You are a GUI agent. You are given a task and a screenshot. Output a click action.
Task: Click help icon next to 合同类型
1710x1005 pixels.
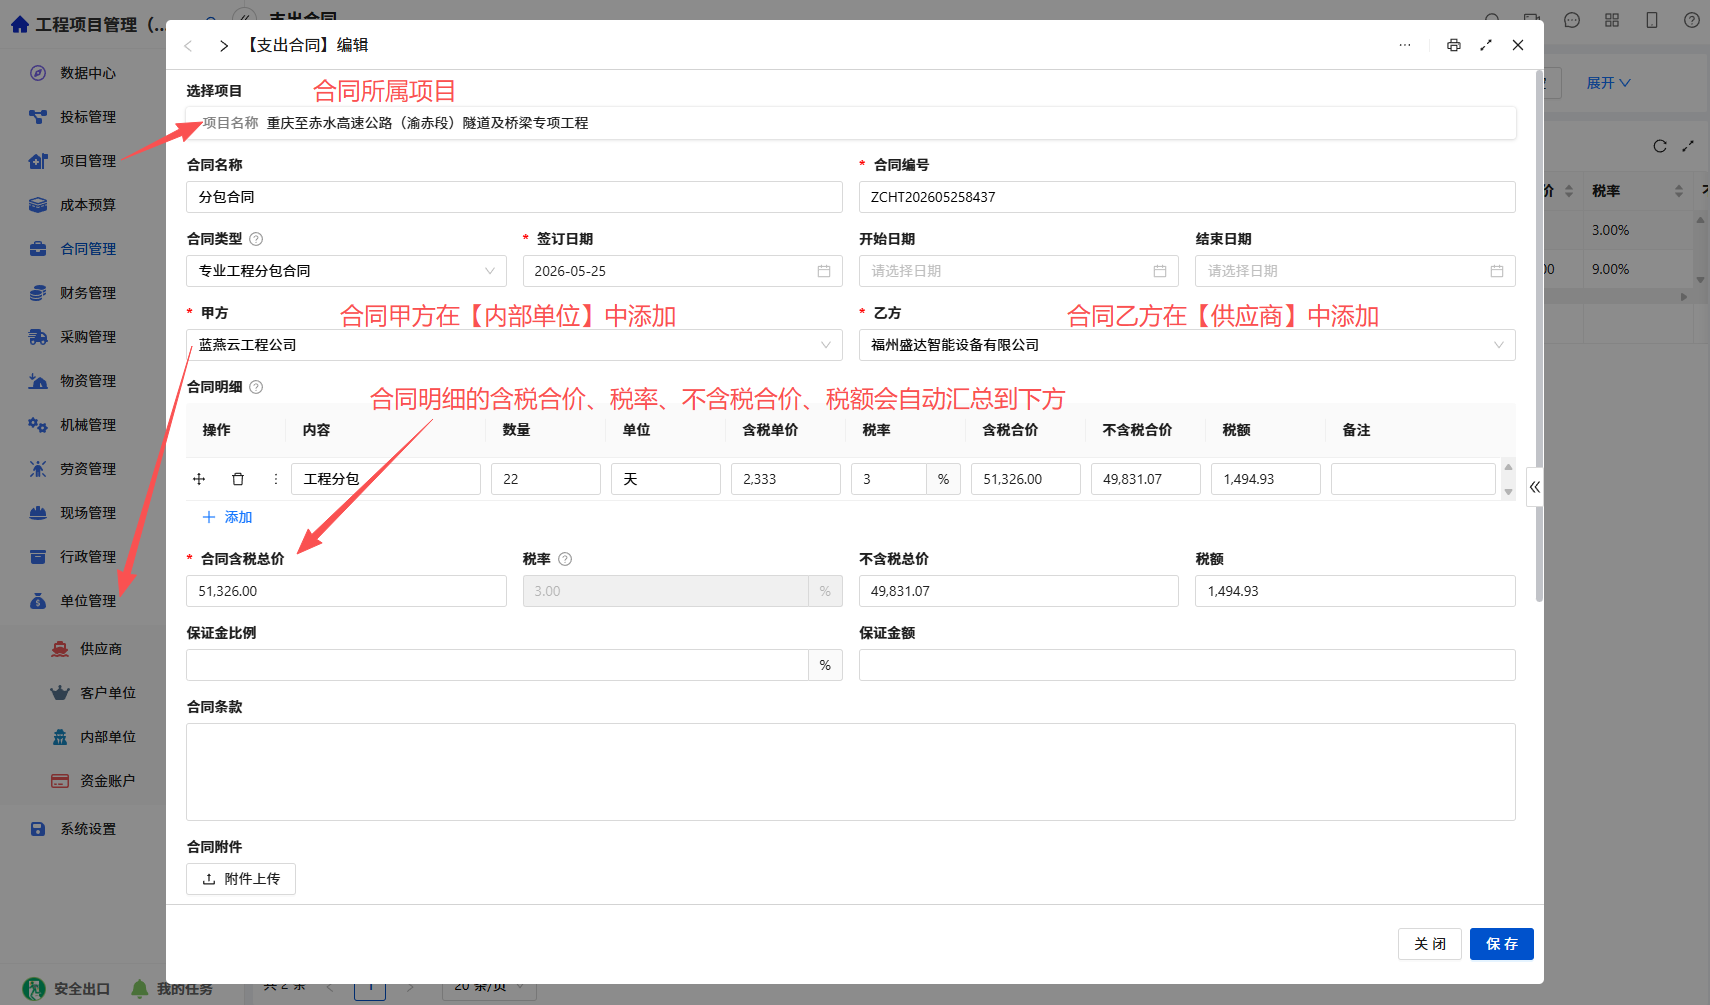(256, 239)
